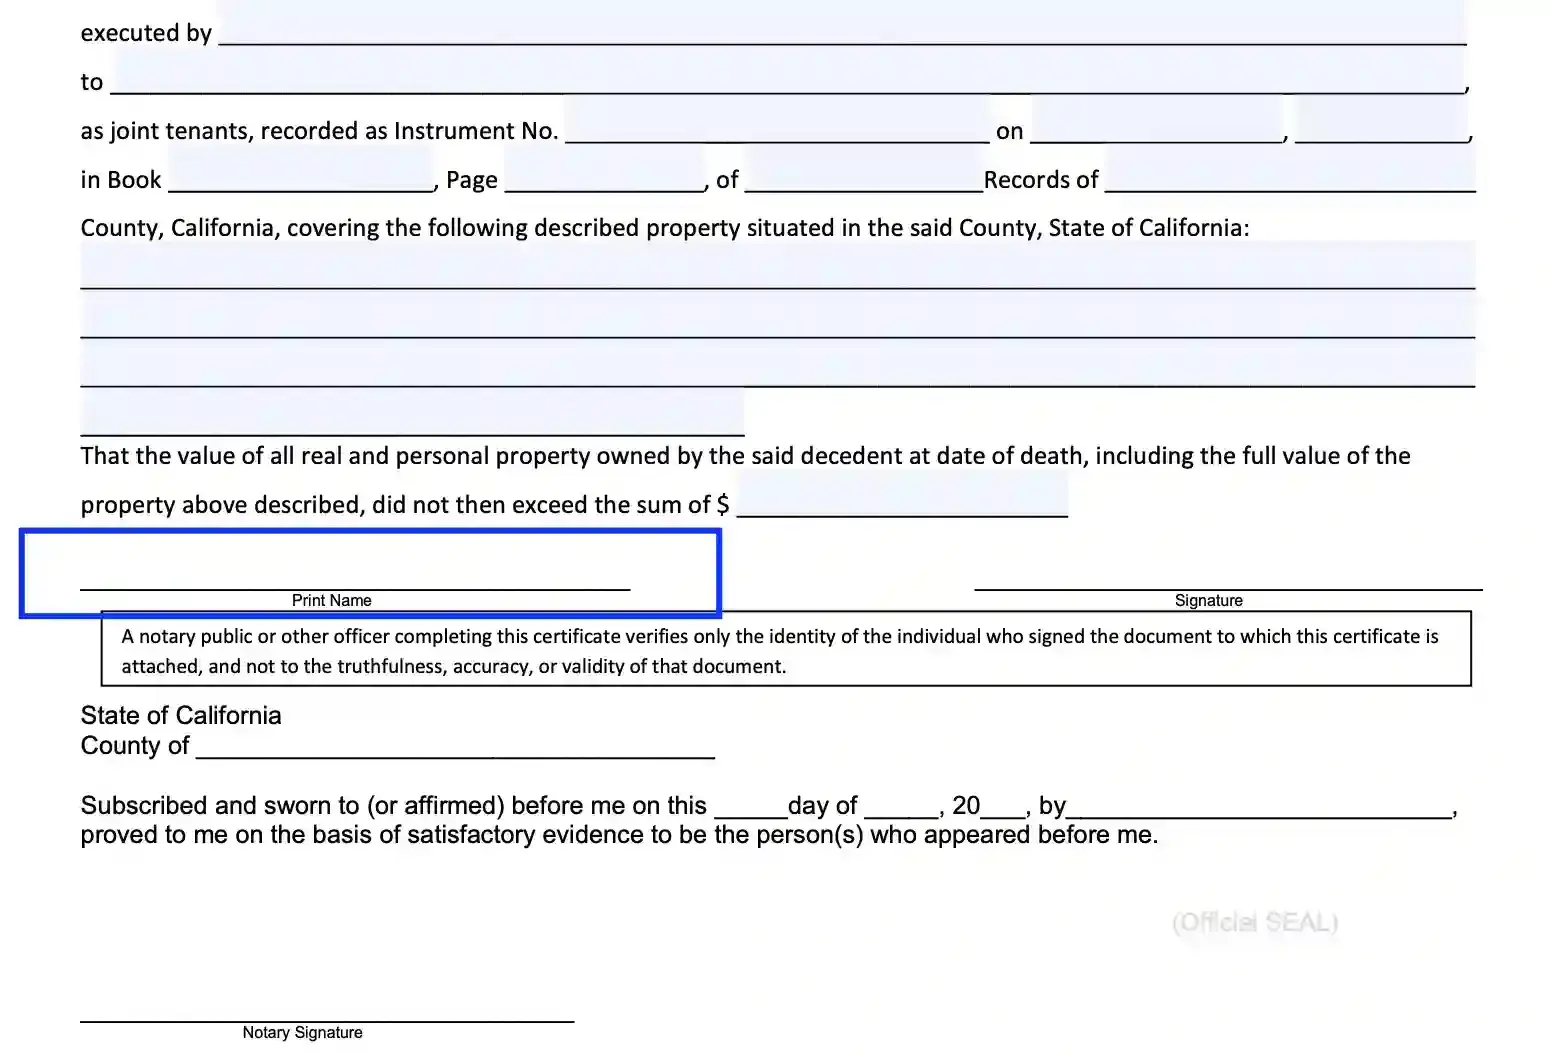Viewport: 1550px width, 1060px height.
Task: Click the notary public disclaimer text box
Action: coord(786,649)
